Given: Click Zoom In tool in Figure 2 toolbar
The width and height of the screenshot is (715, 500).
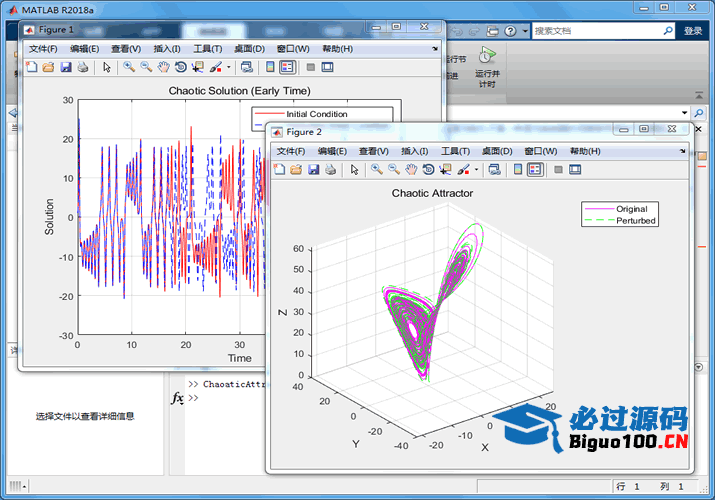Looking at the screenshot, I should 377,170.
